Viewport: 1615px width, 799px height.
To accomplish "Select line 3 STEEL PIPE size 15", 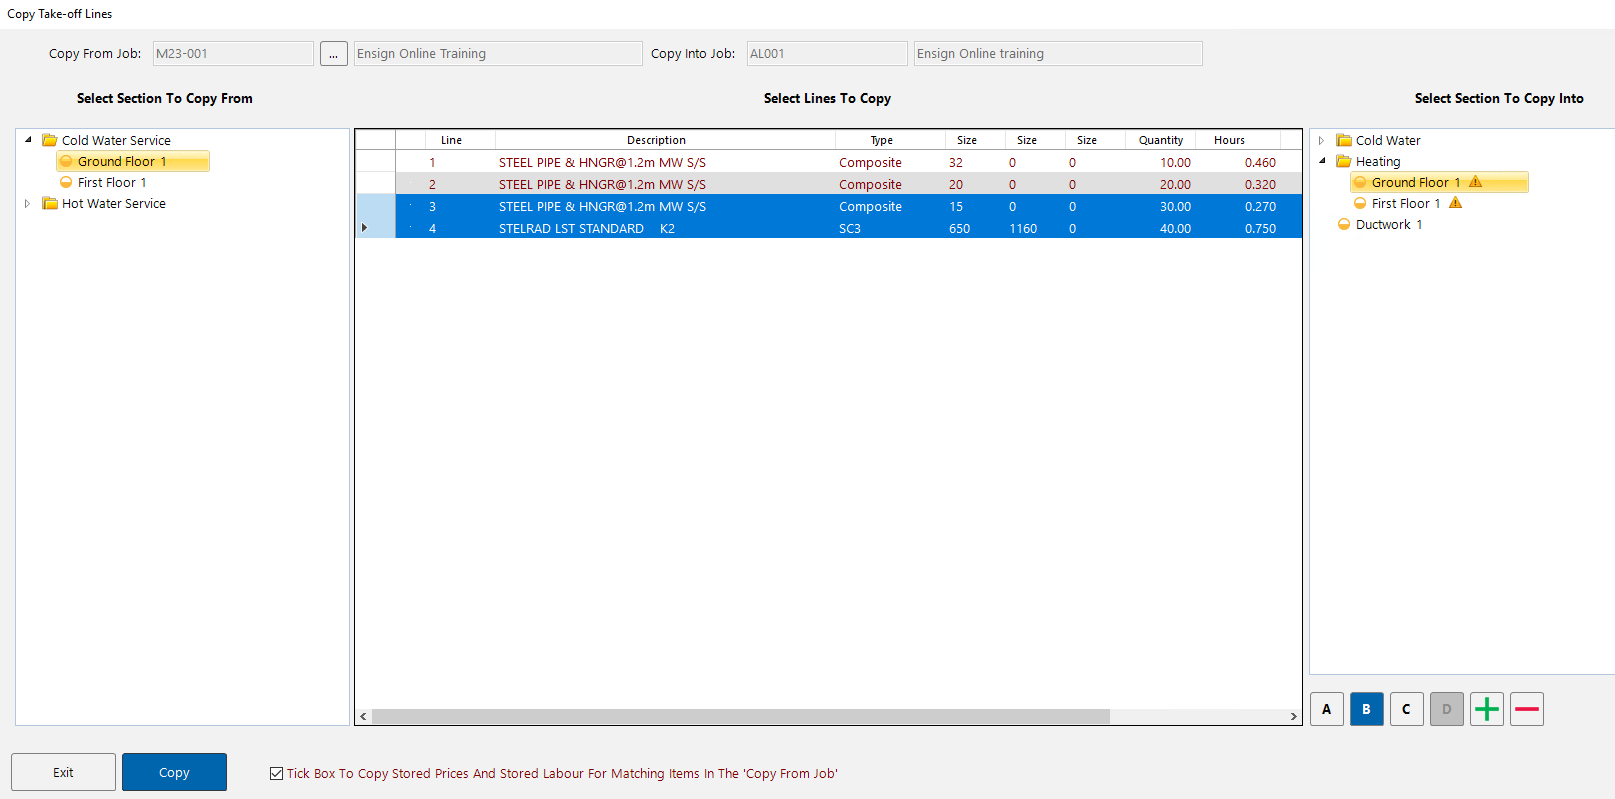I will coord(829,206).
